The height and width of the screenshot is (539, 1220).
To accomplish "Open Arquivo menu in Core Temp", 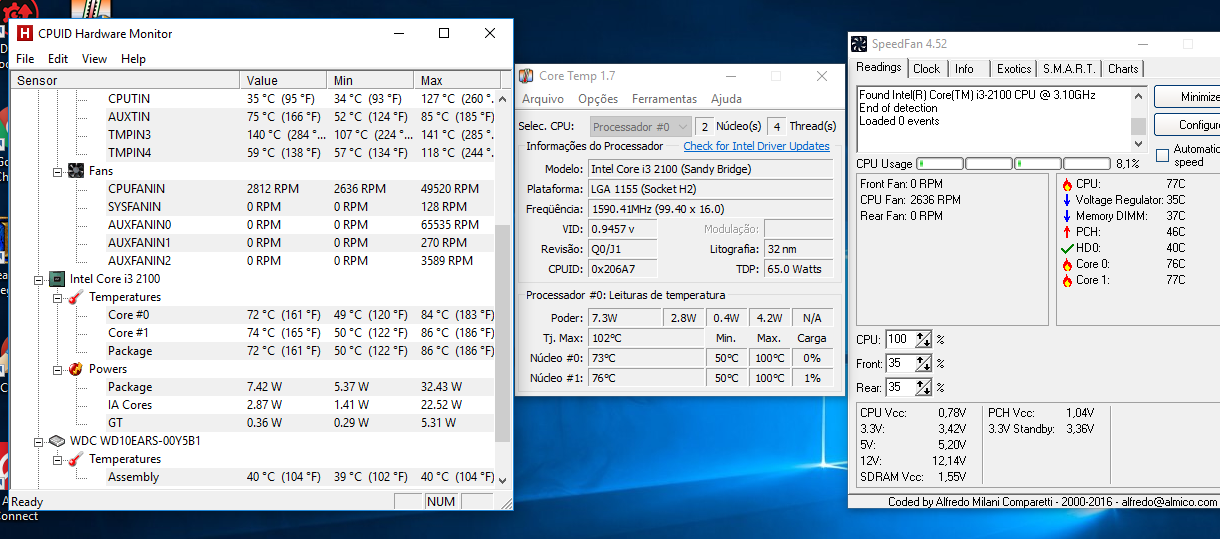I will 543,99.
